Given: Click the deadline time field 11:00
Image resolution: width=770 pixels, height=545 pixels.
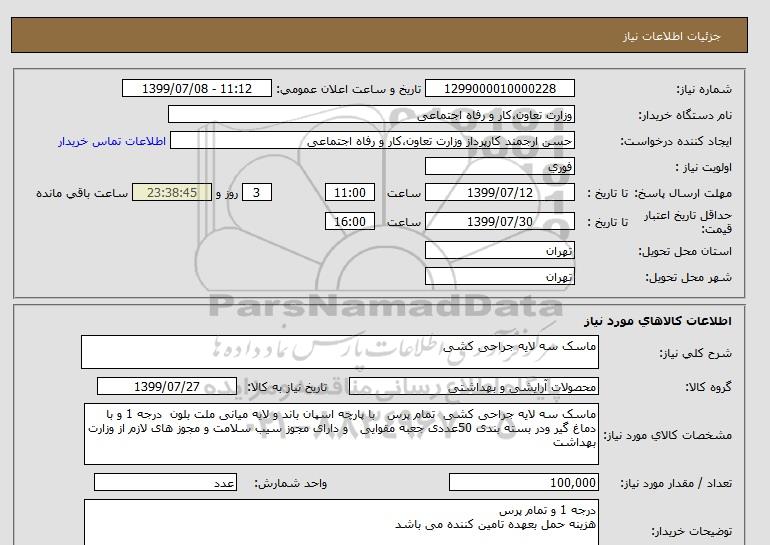Looking at the screenshot, I should pyautogui.click(x=350, y=192).
